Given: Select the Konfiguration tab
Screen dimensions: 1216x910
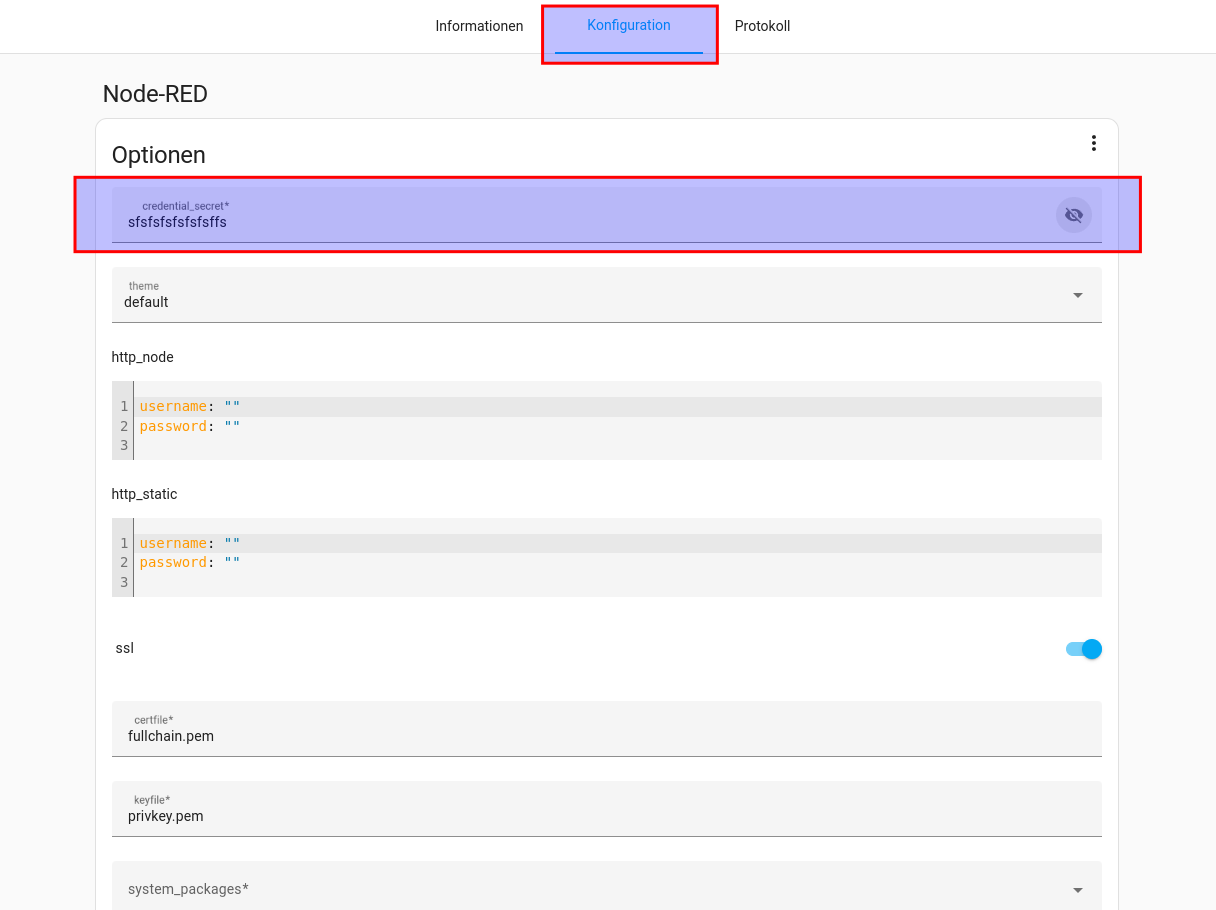Looking at the screenshot, I should click(x=629, y=26).
